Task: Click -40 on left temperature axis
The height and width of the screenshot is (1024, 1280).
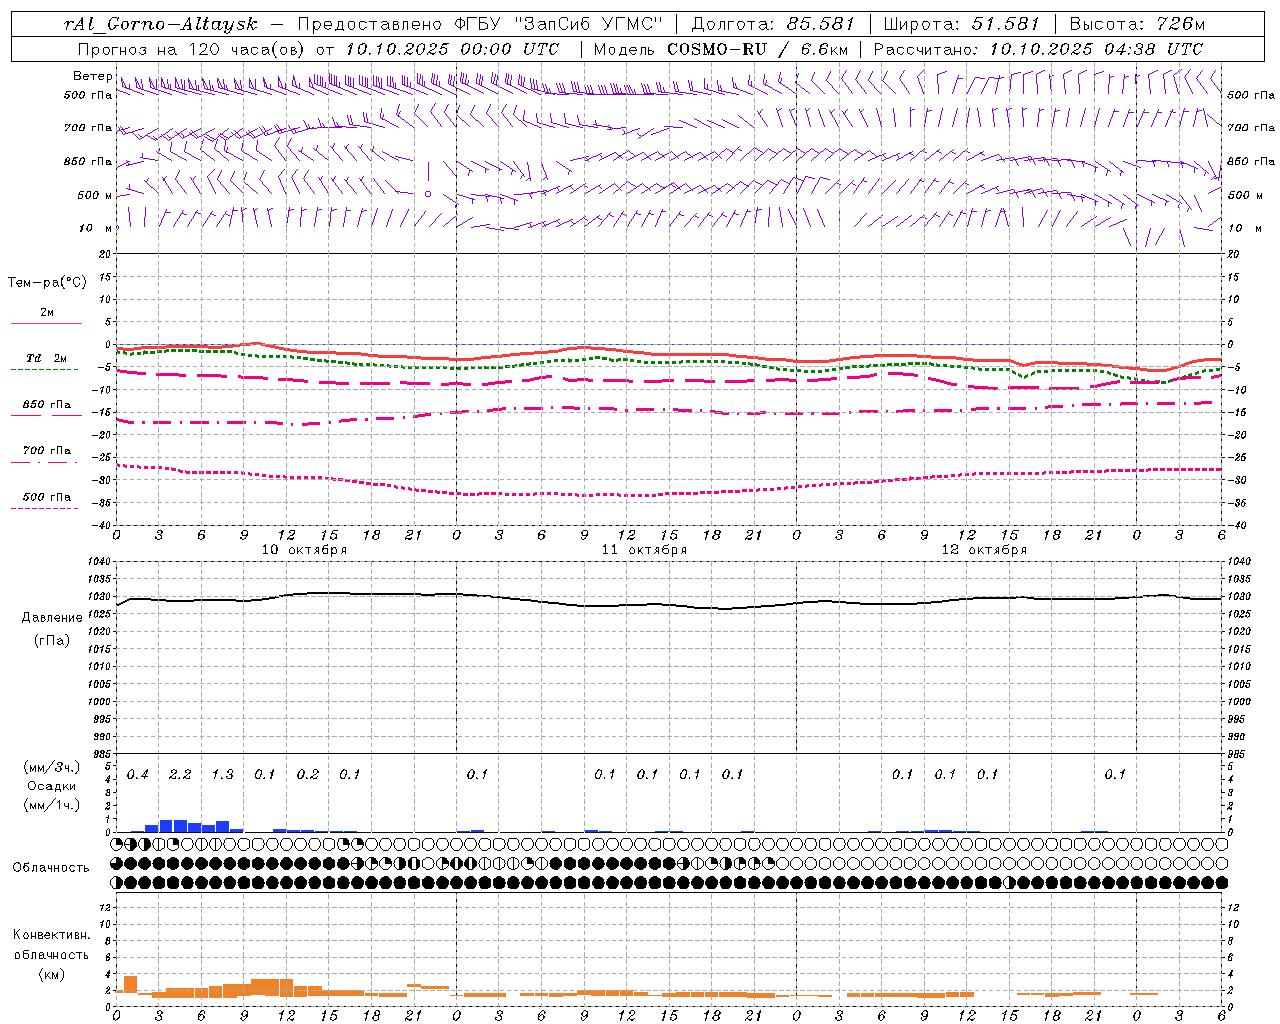Action: (103, 525)
